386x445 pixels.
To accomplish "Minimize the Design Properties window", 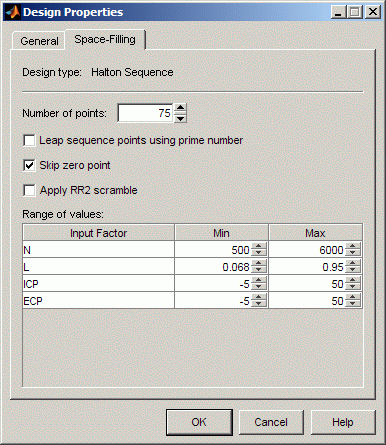I will 338,12.
